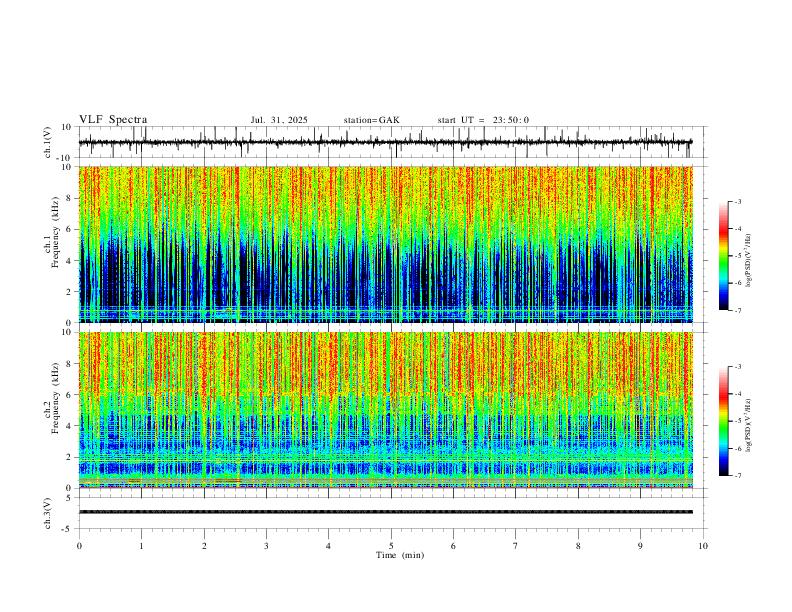
Task: Click the ch.1 voltage waveform trace panel
Action: coord(393,142)
